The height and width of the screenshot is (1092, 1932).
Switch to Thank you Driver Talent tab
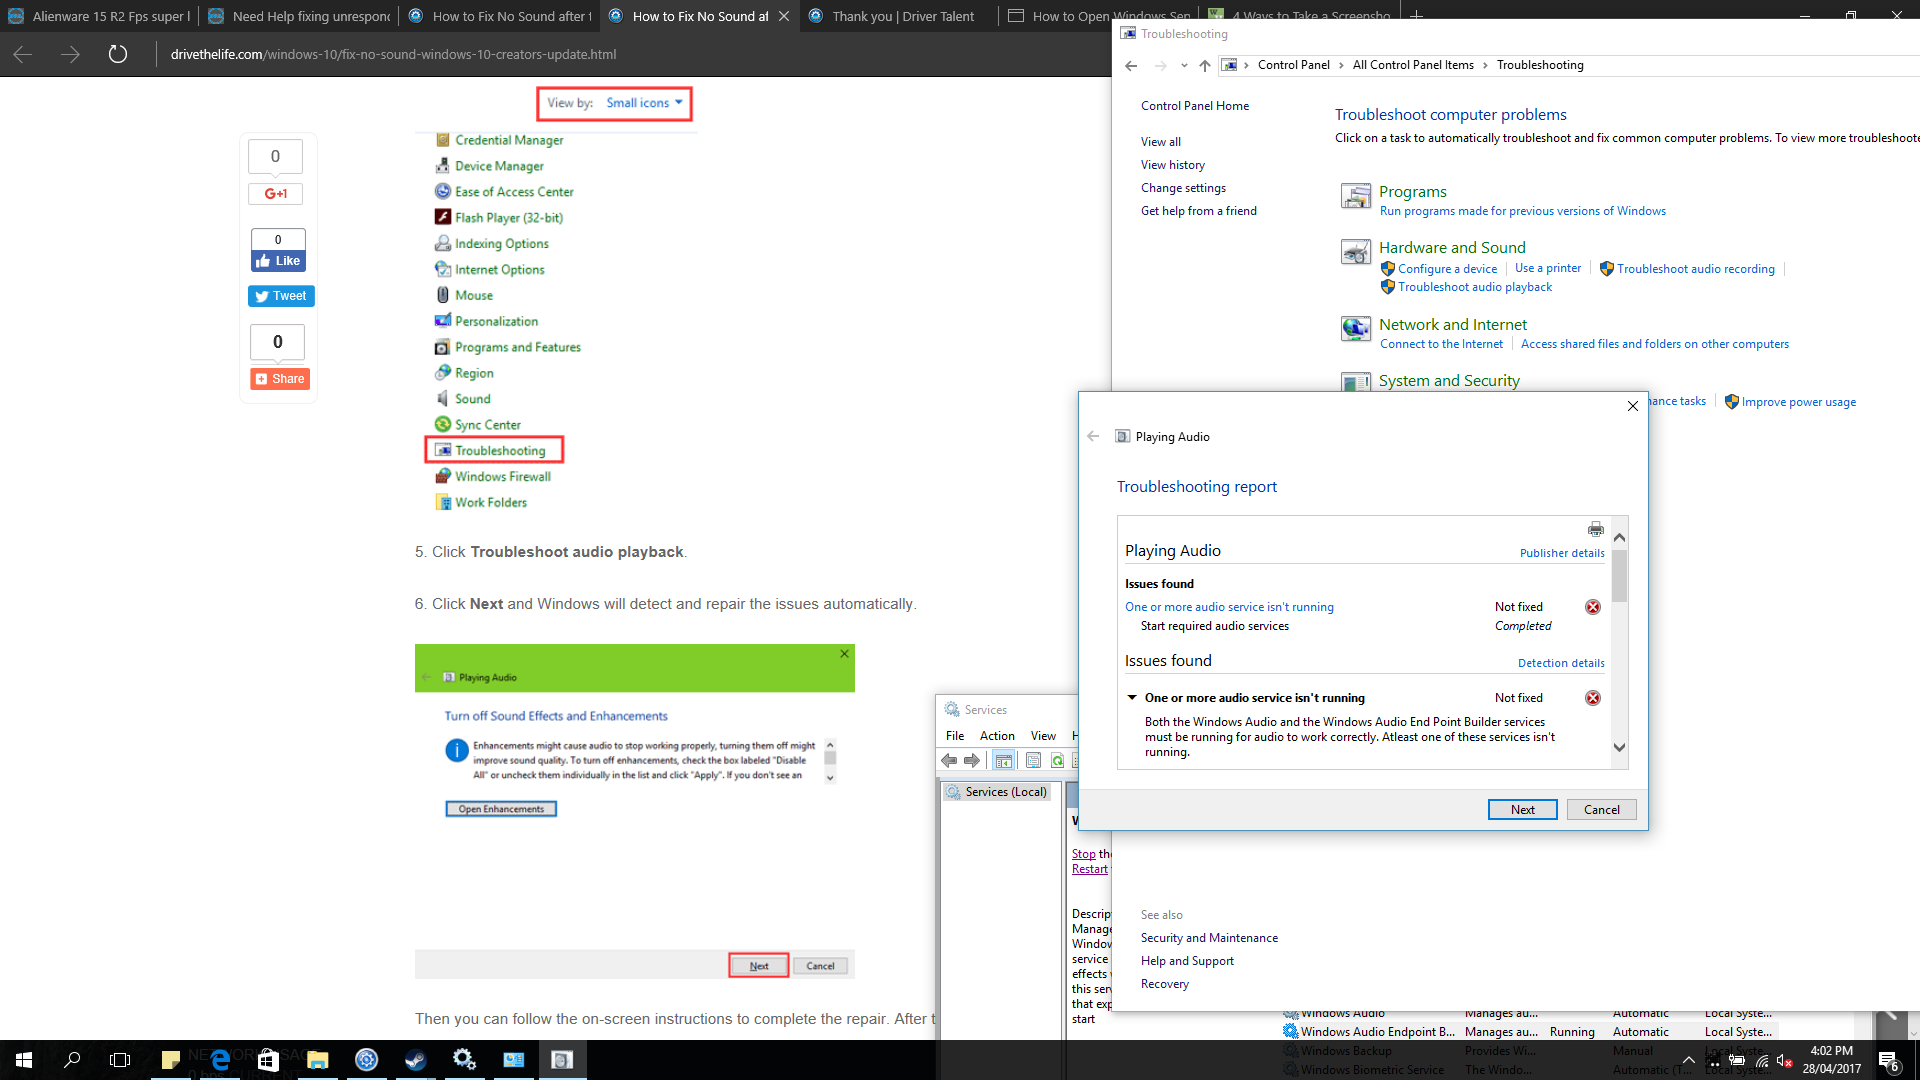[901, 16]
